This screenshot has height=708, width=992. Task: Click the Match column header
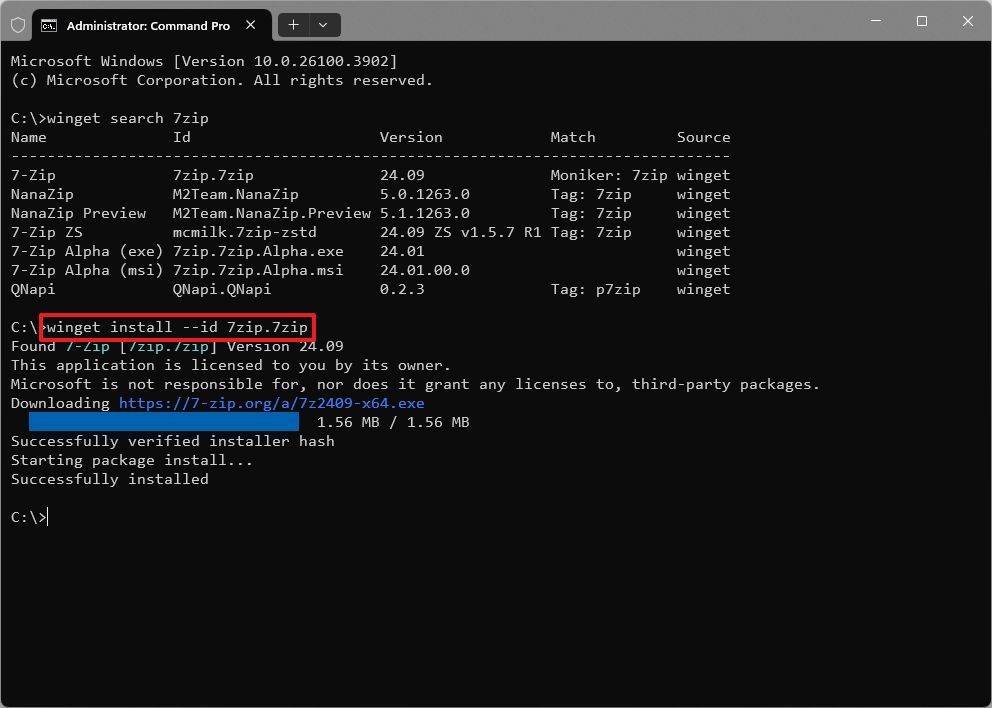[572, 137]
